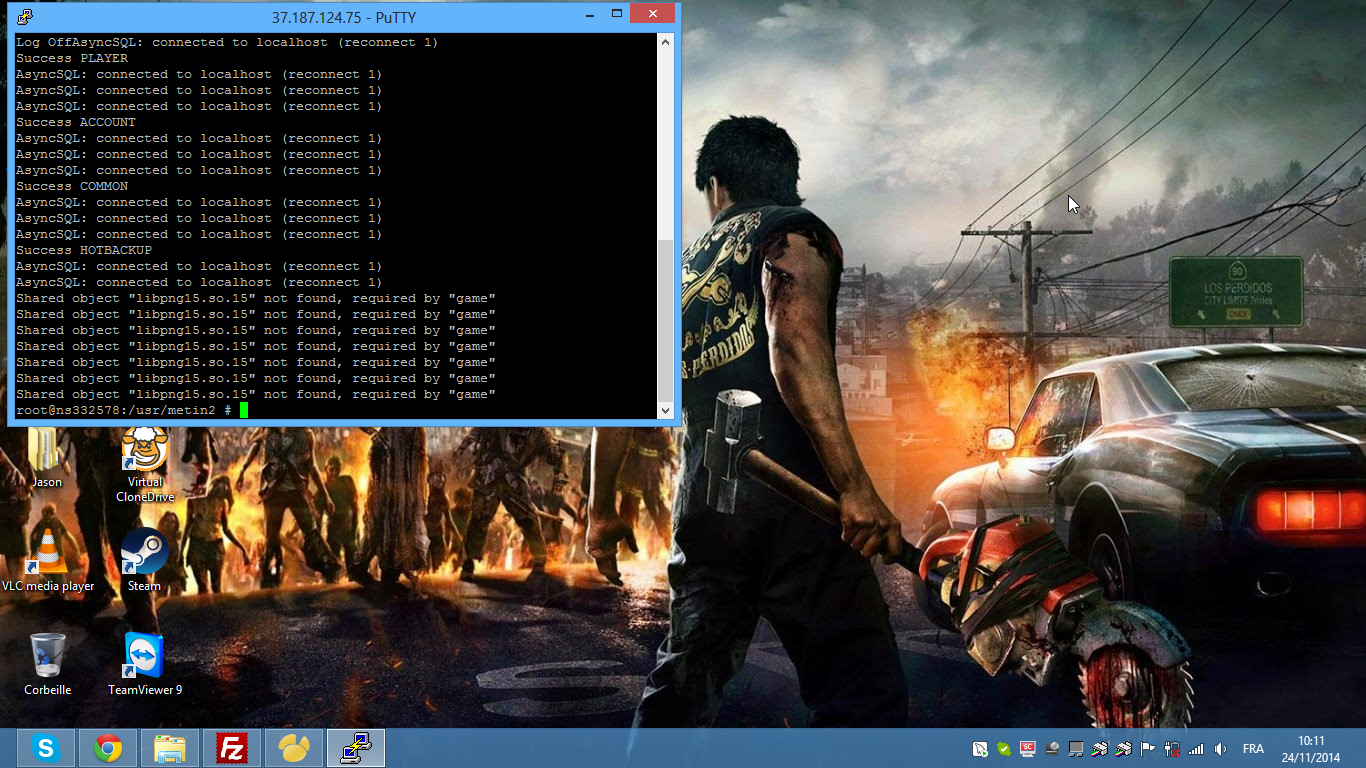Open the volume speaker tray icon
The width and height of the screenshot is (1366, 768).
(1220, 749)
